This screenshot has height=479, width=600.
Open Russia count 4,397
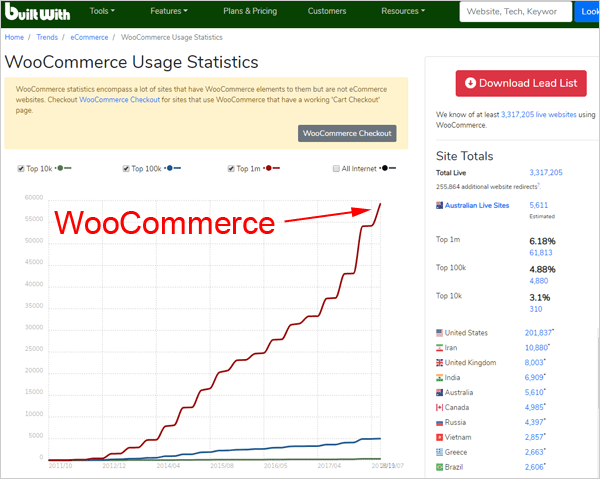534,422
